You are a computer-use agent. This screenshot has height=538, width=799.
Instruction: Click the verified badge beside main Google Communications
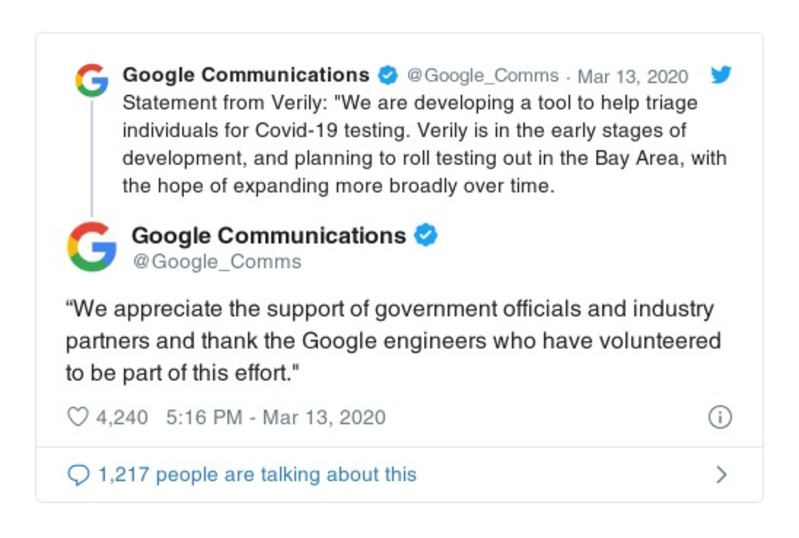427,236
